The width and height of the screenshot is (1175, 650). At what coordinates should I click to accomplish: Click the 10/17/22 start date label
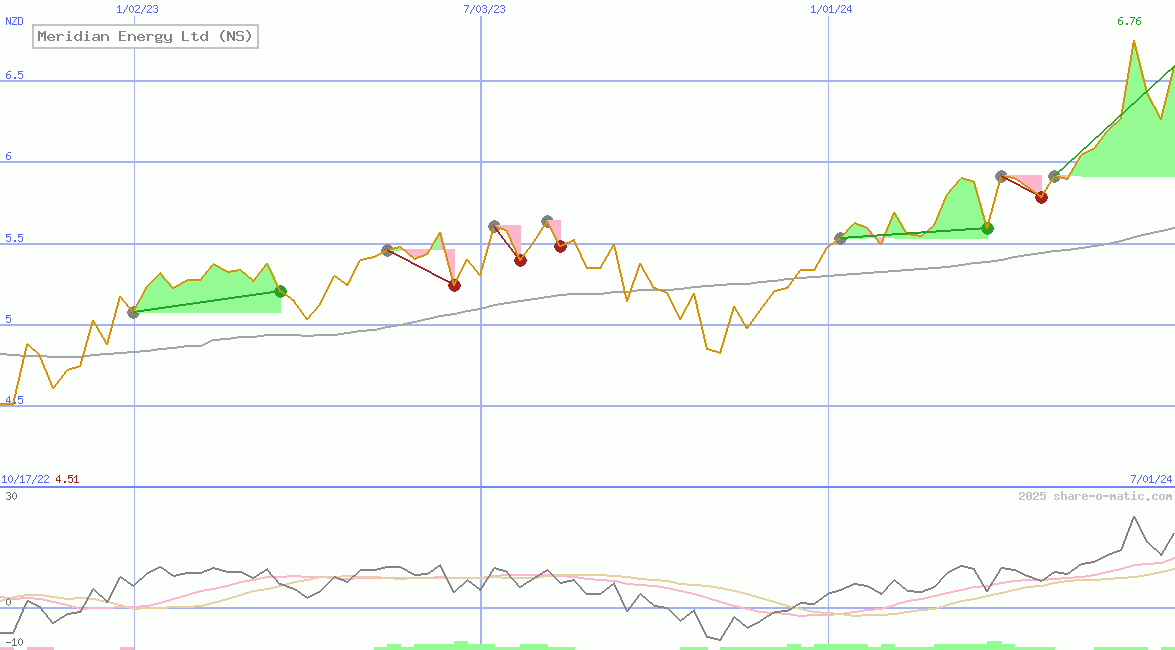tap(25, 479)
